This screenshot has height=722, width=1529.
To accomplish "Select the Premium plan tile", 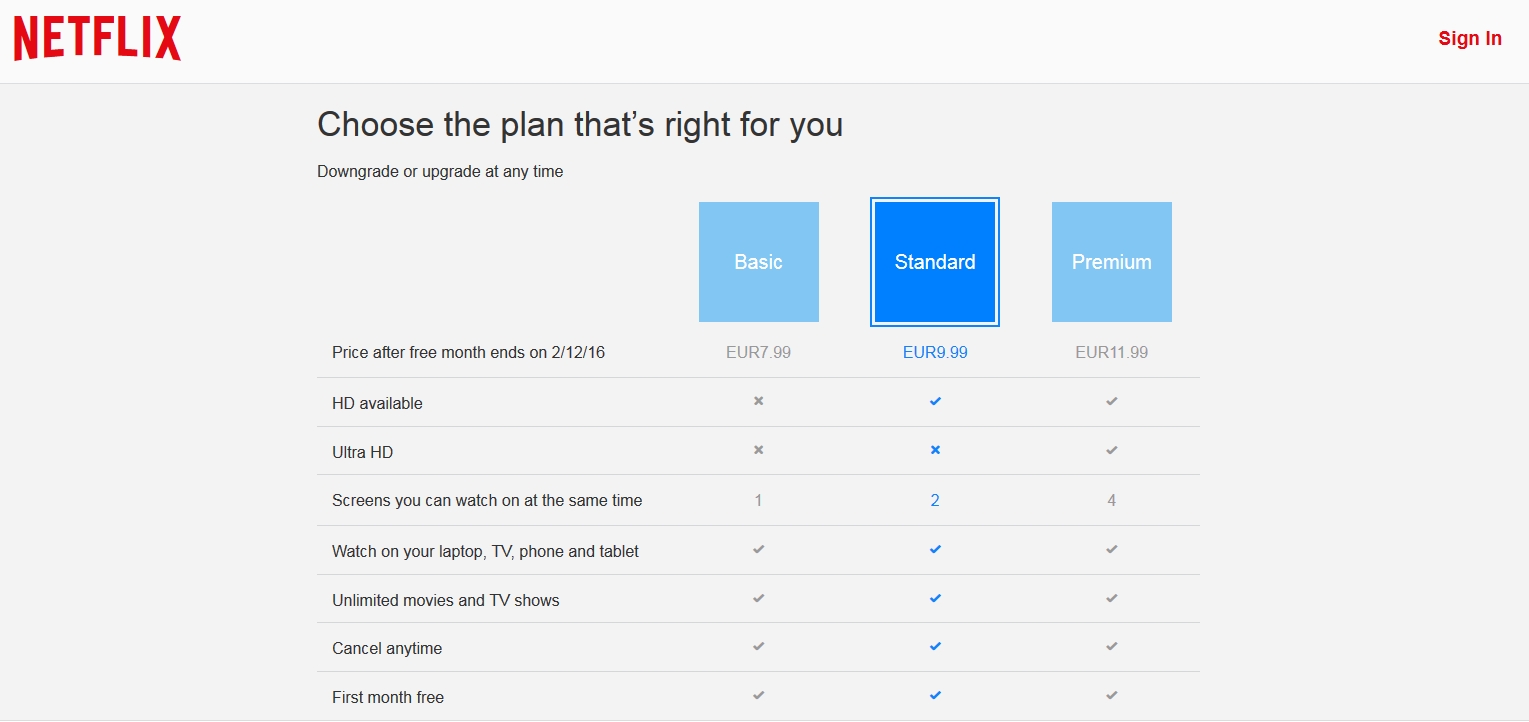I will point(1112,262).
